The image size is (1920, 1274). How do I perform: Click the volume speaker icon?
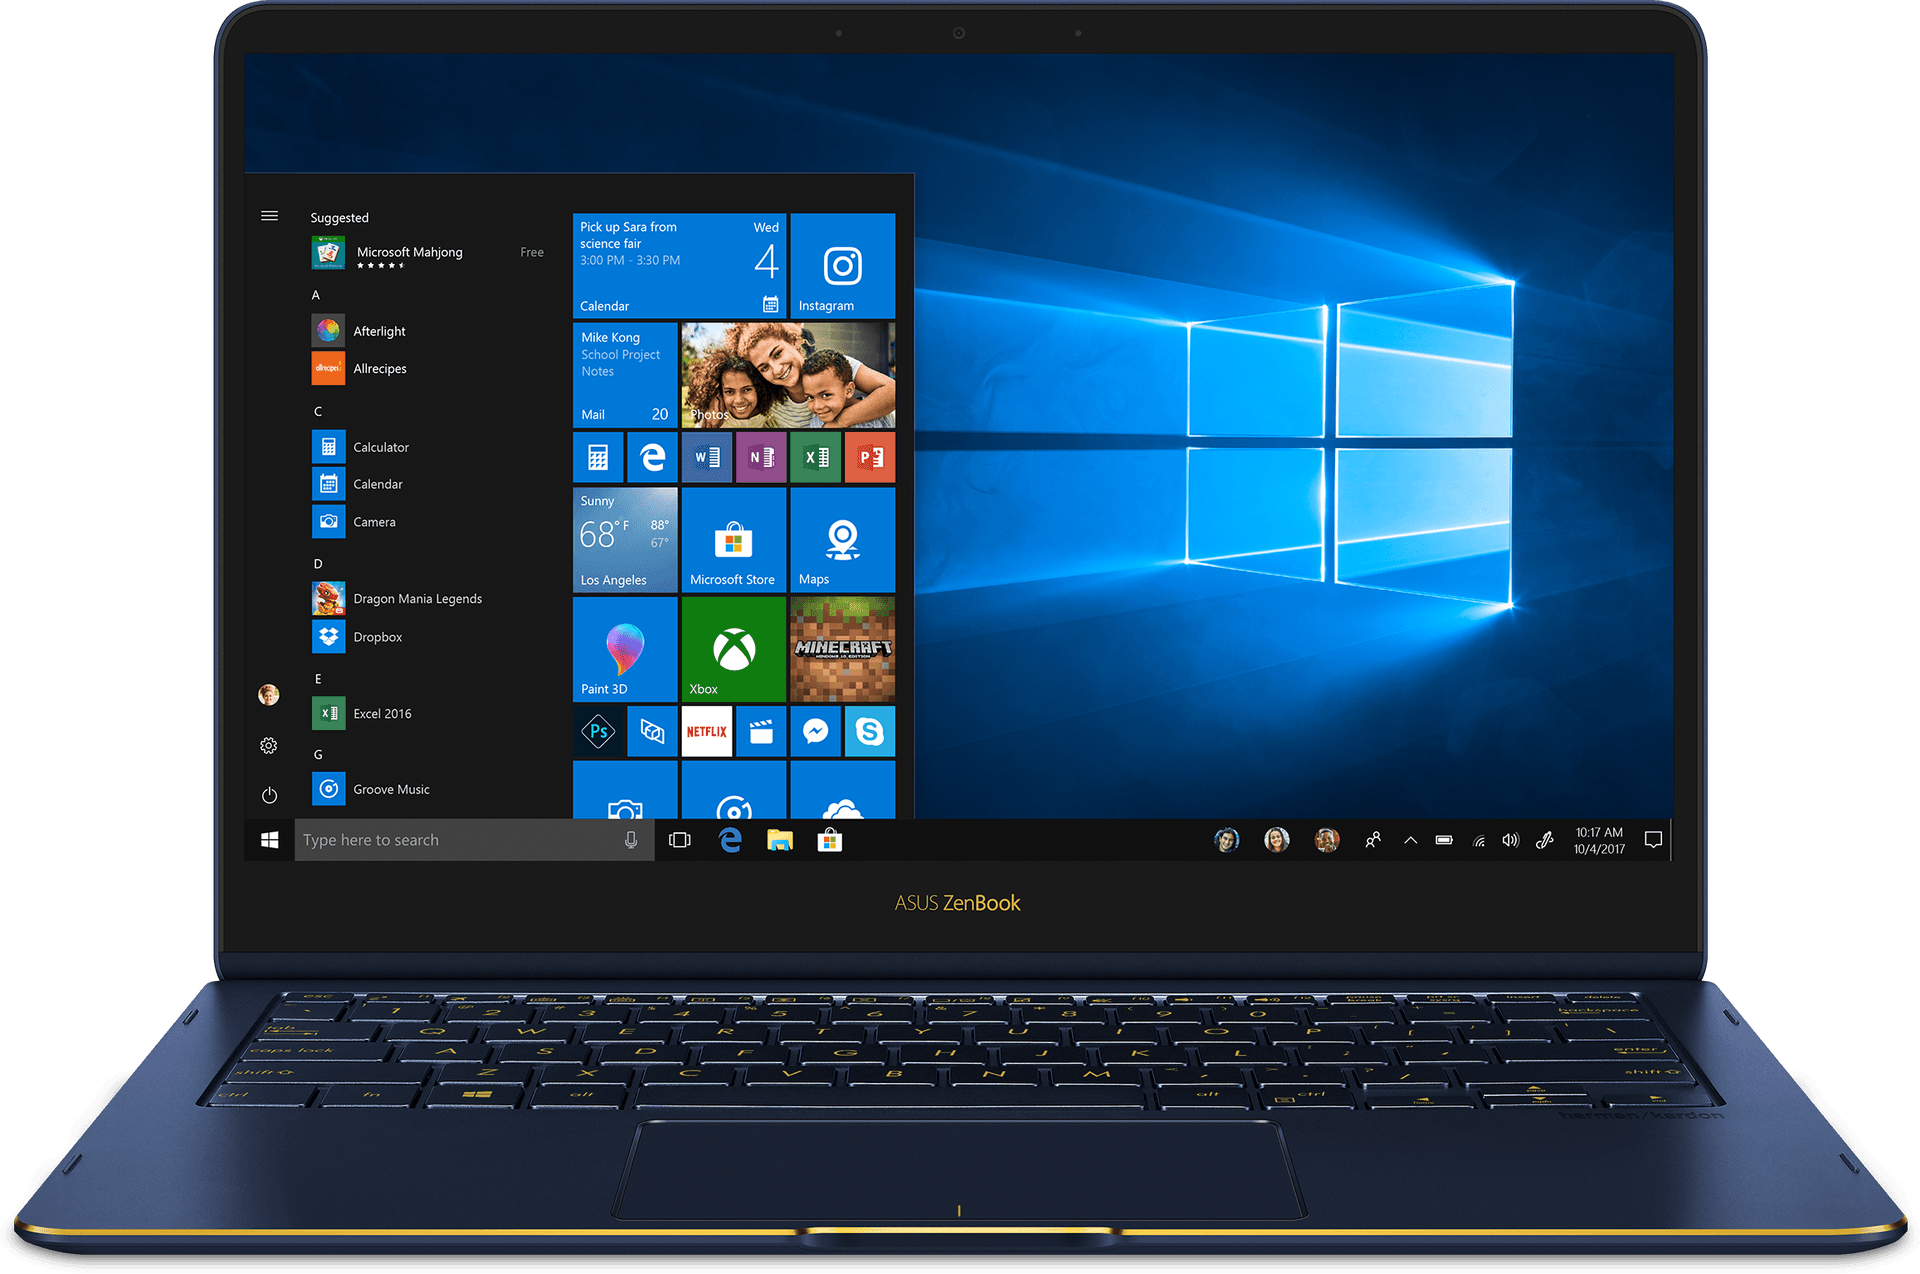click(1510, 840)
